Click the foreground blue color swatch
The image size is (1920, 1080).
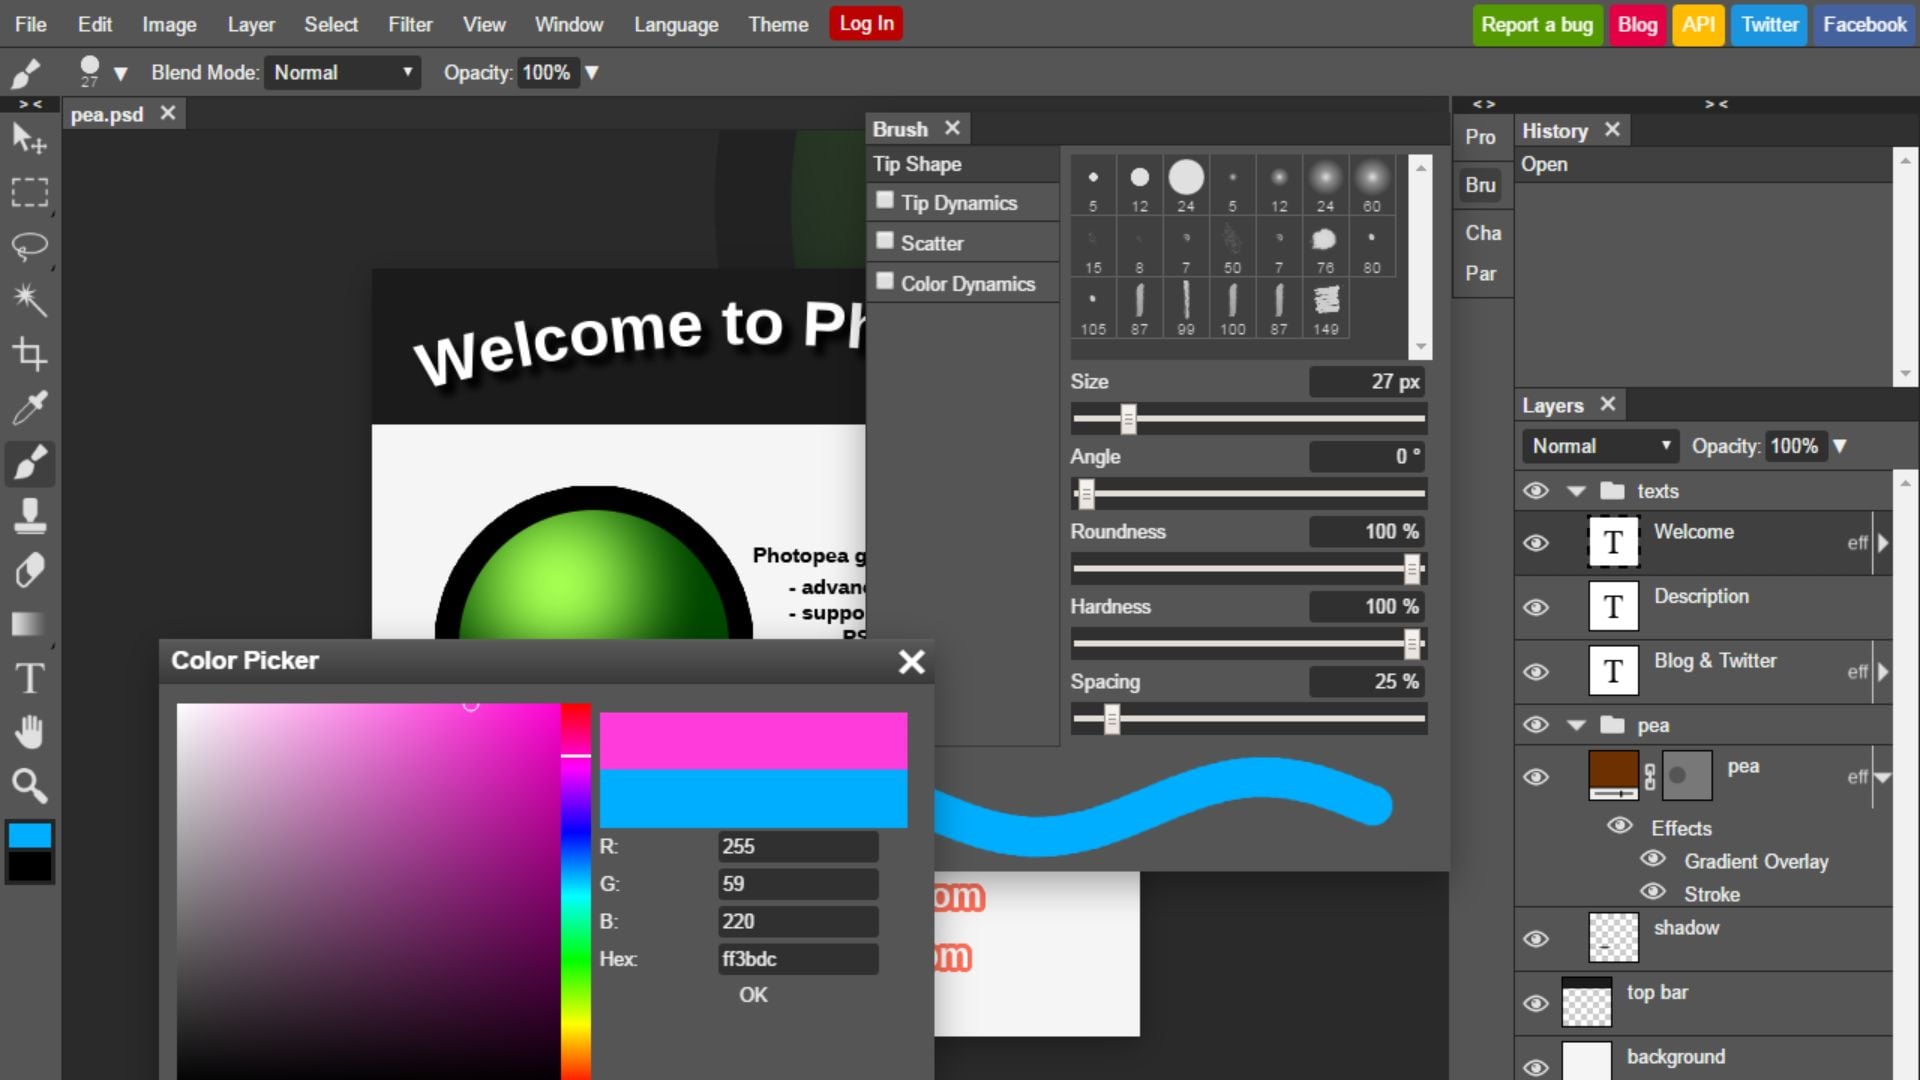29,836
